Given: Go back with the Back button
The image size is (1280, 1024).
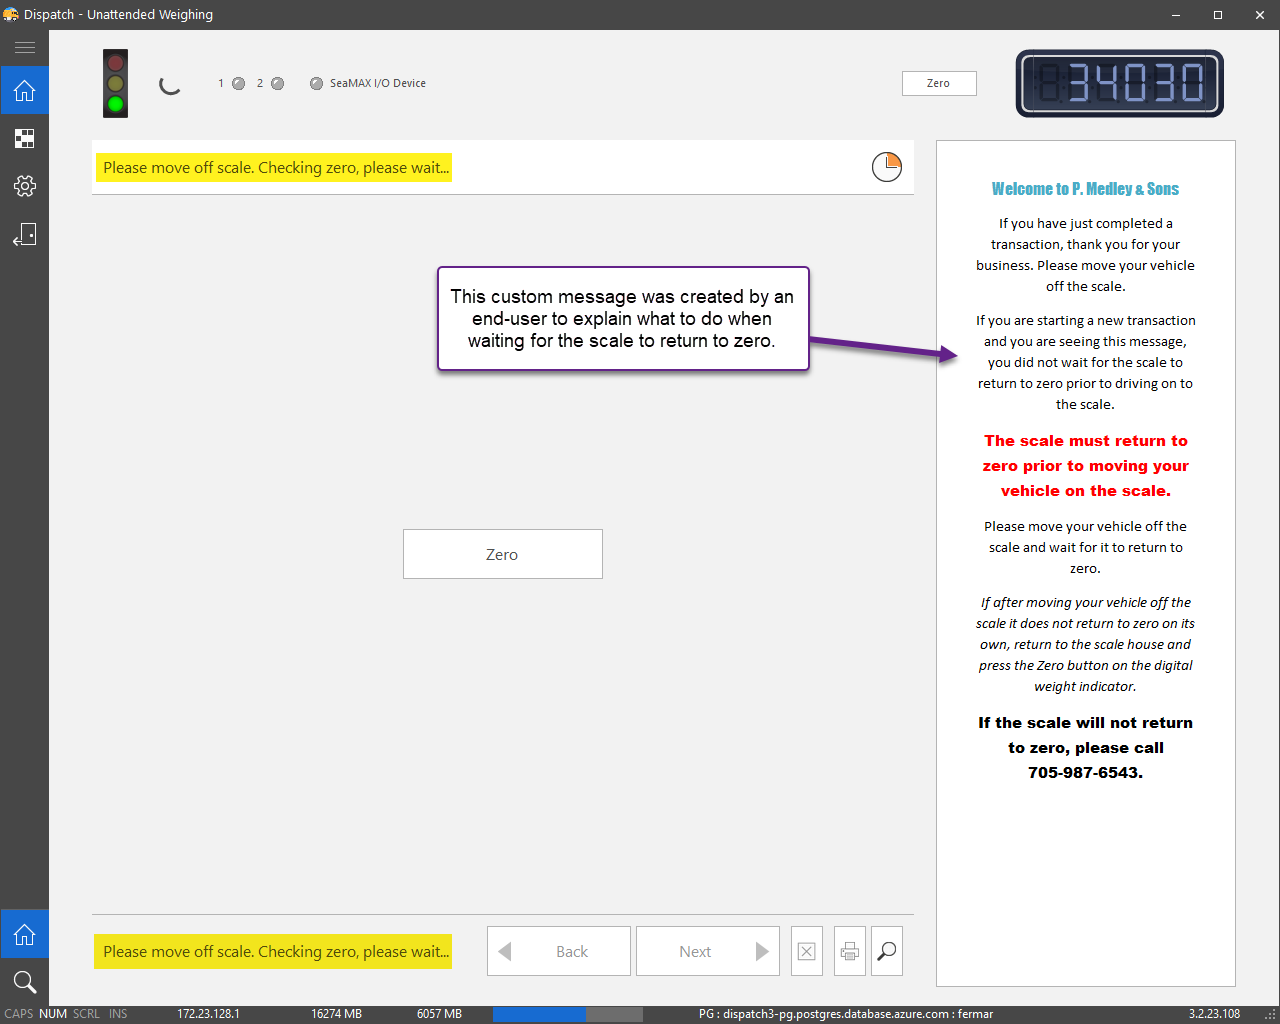Looking at the screenshot, I should coord(558,951).
